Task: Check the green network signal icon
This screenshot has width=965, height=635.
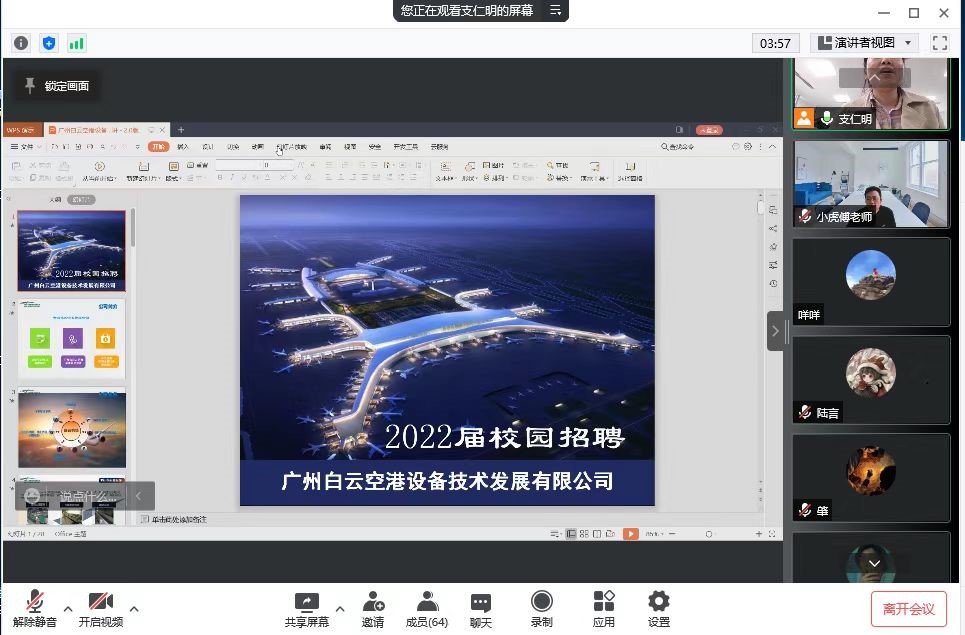Action: (77, 43)
